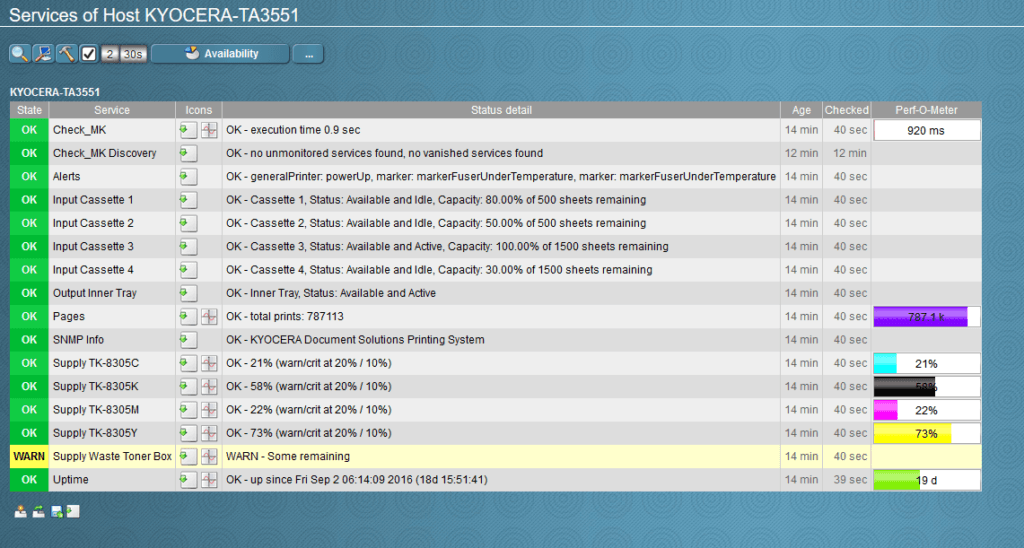Click the magenta 22% Perf-O-Meter
The height and width of the screenshot is (548, 1024).
pos(927,410)
